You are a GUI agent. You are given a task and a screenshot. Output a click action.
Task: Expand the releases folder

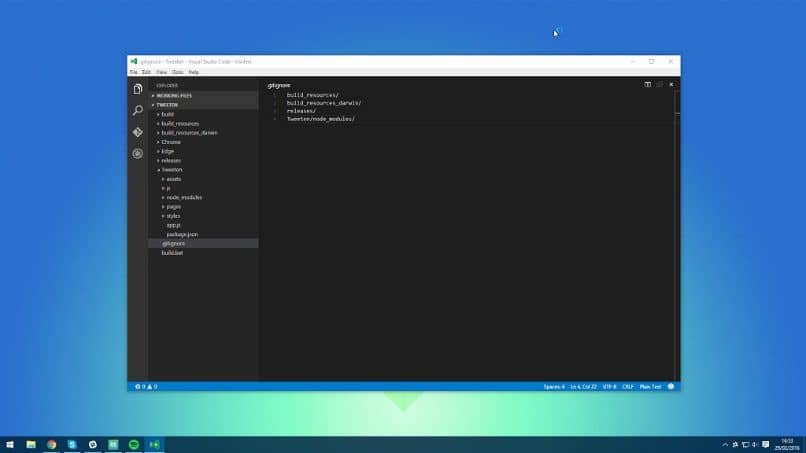(x=204, y=160)
